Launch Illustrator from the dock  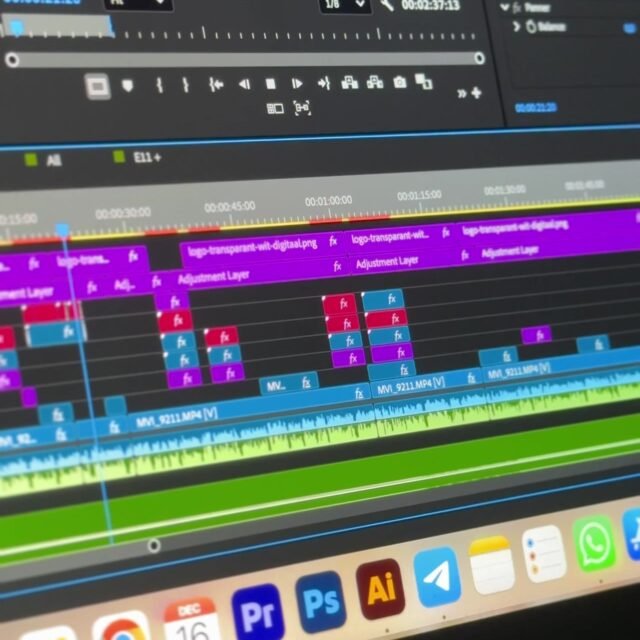[380, 588]
